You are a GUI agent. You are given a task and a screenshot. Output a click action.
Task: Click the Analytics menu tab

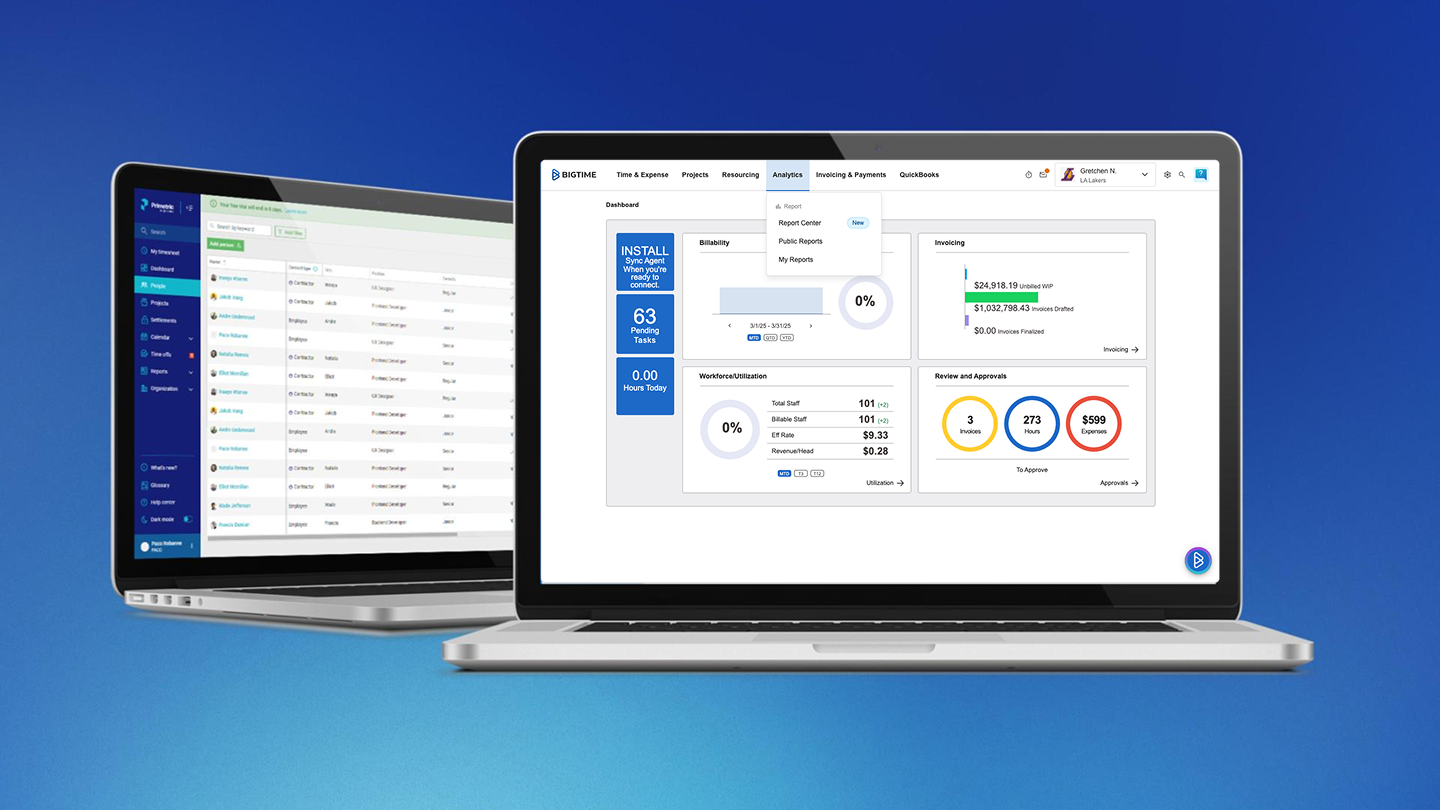(788, 175)
